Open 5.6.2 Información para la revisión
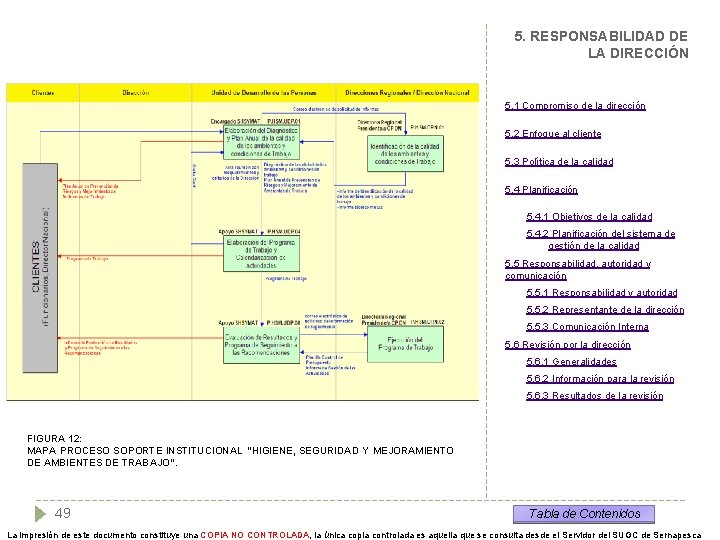Screen dimensions: 720x540 (x=600, y=379)
